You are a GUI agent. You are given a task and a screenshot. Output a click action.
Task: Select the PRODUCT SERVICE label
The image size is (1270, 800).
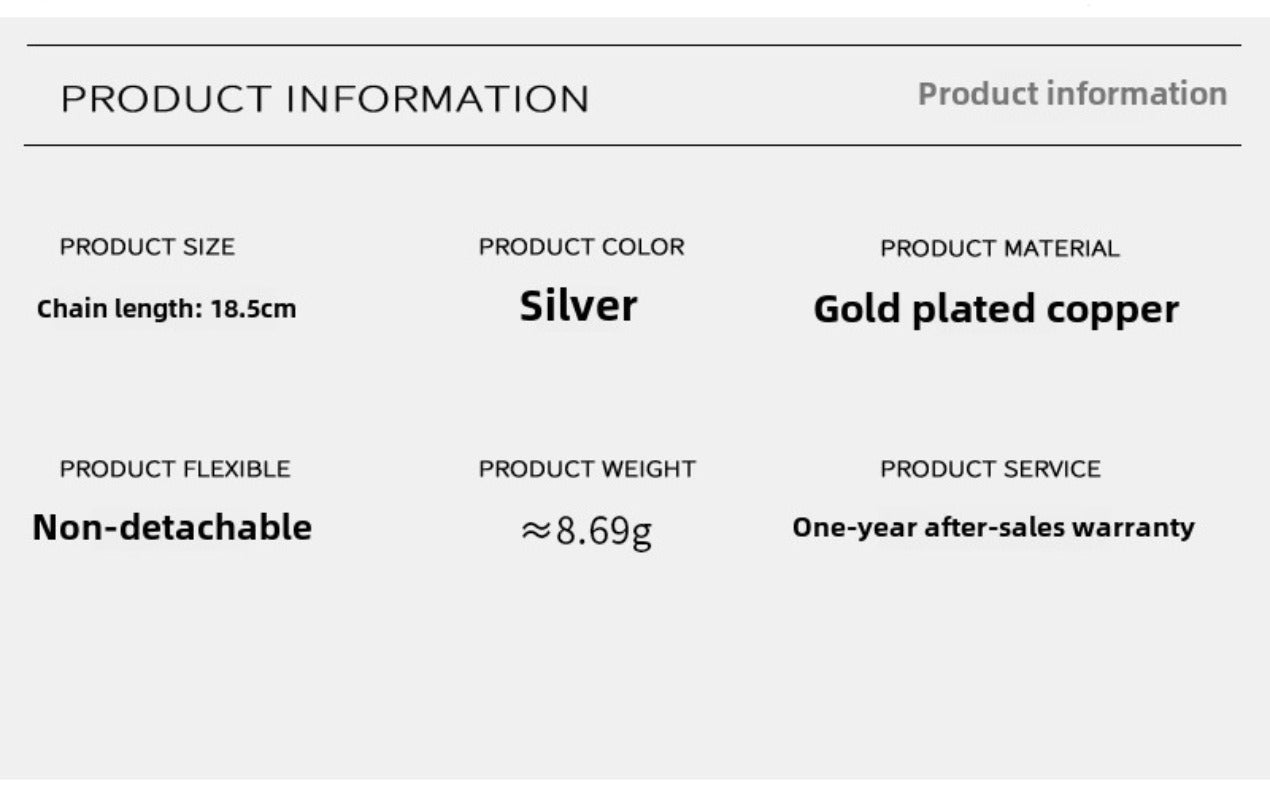990,469
